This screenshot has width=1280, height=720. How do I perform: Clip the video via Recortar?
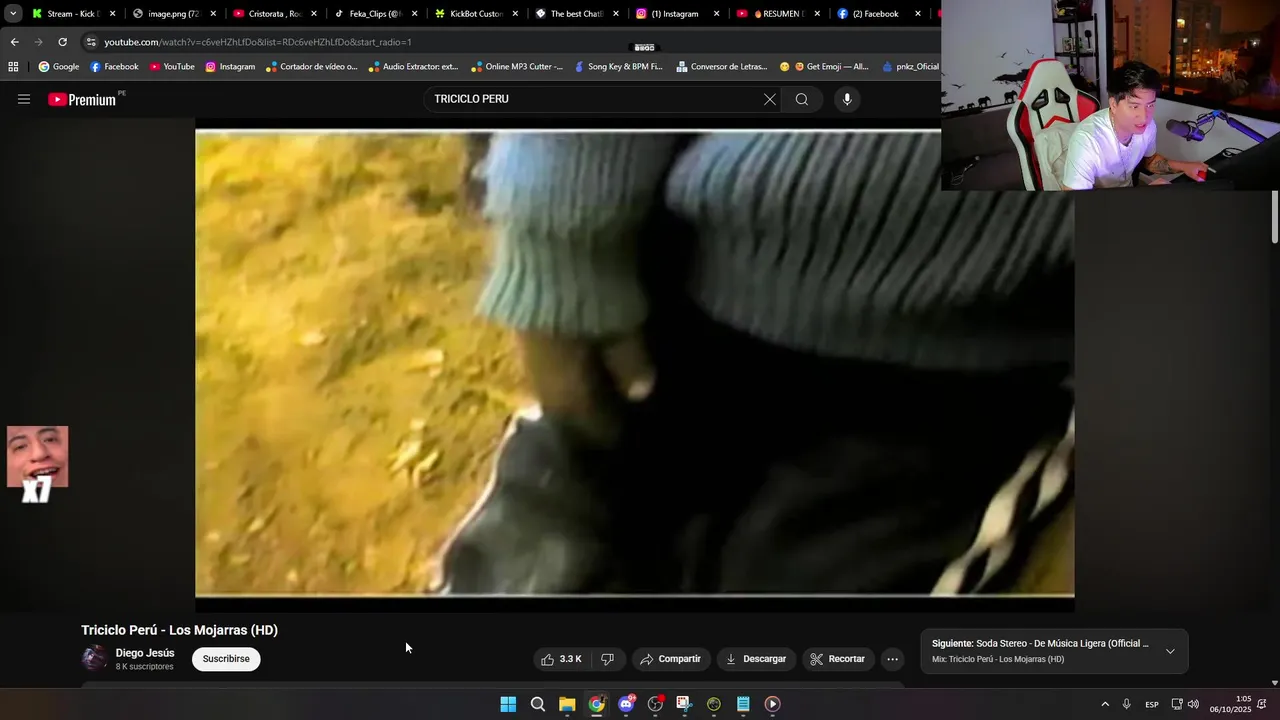pyautogui.click(x=837, y=659)
